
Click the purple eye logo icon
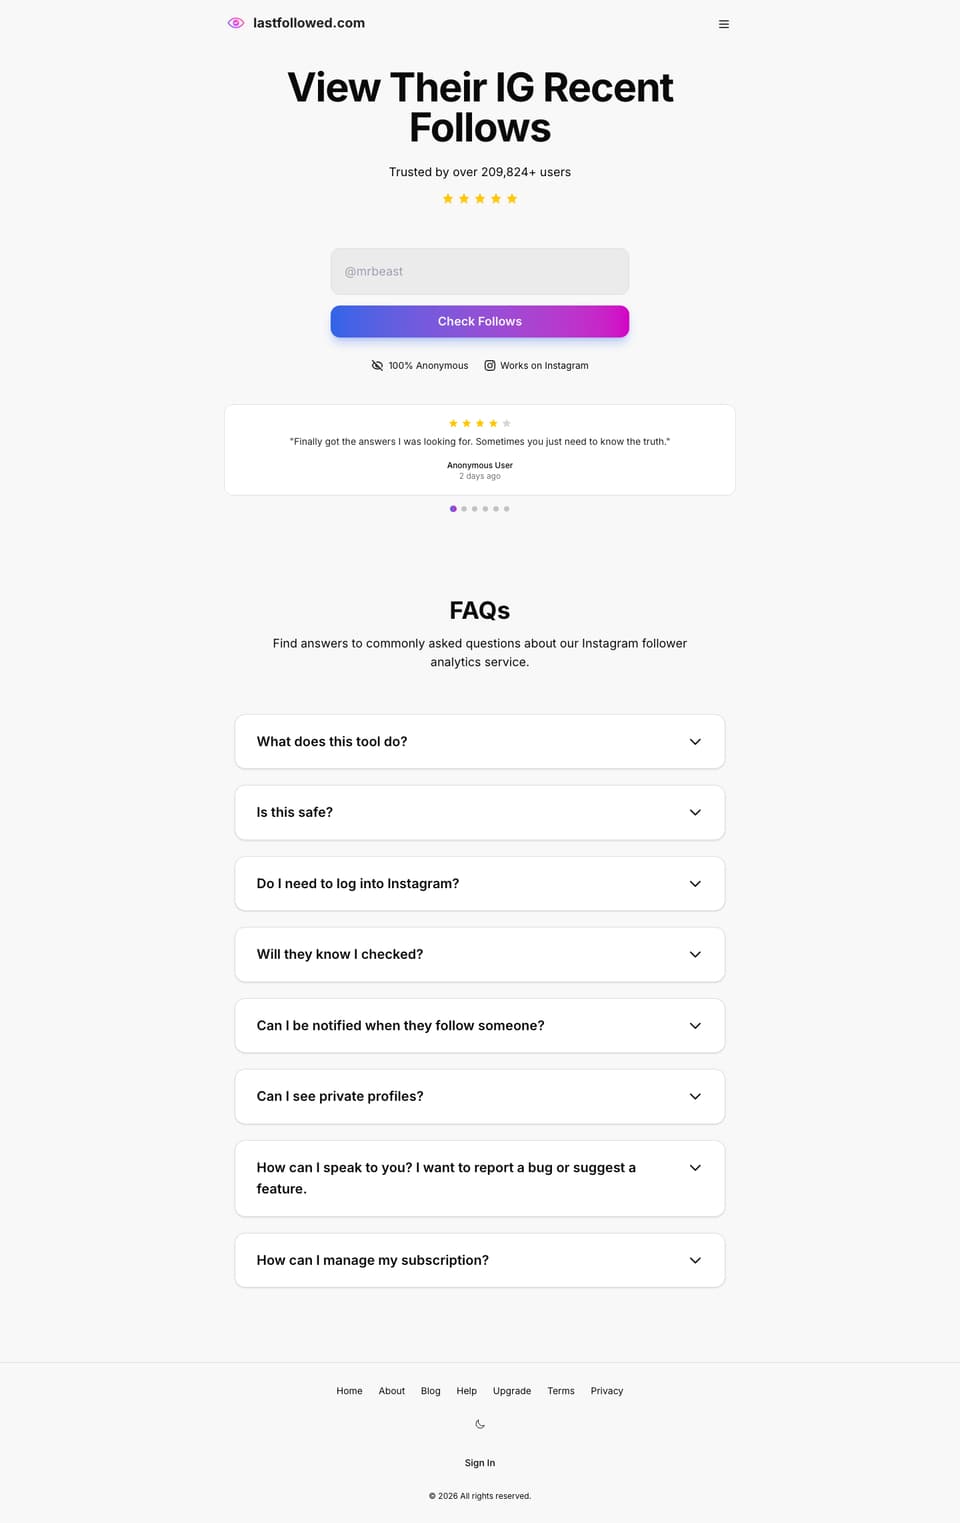236,23
